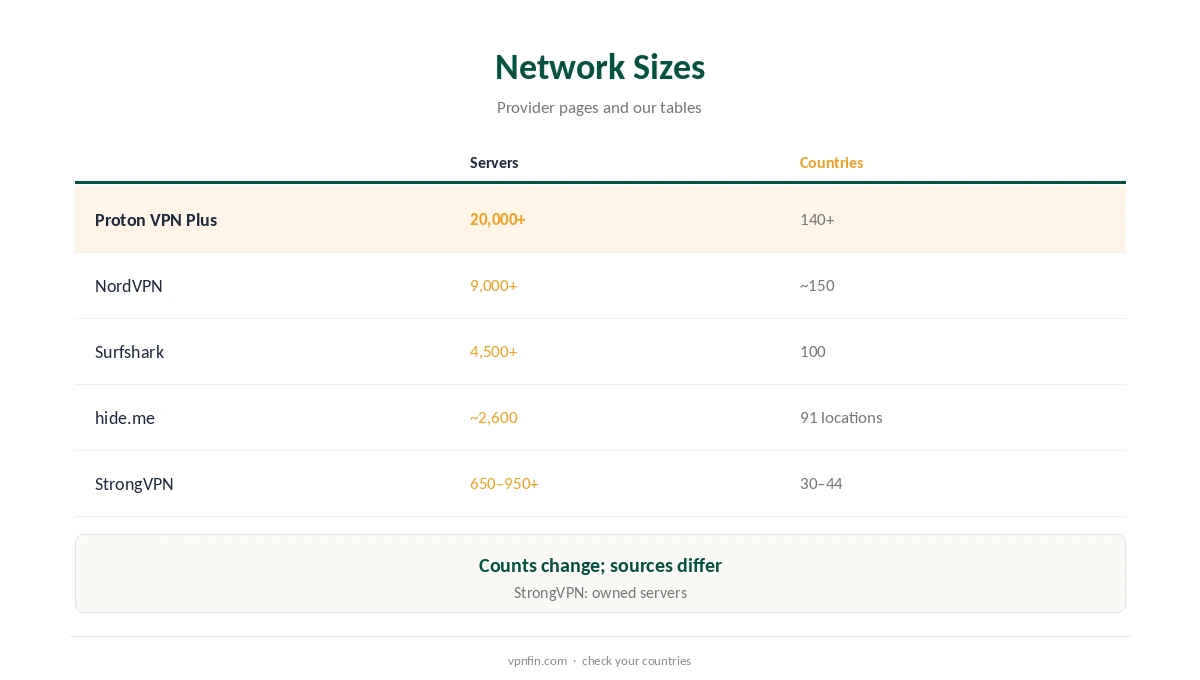1200x680 pixels.
Task: Click the StrongVPN: owned servers footnote
Action: click(x=600, y=592)
